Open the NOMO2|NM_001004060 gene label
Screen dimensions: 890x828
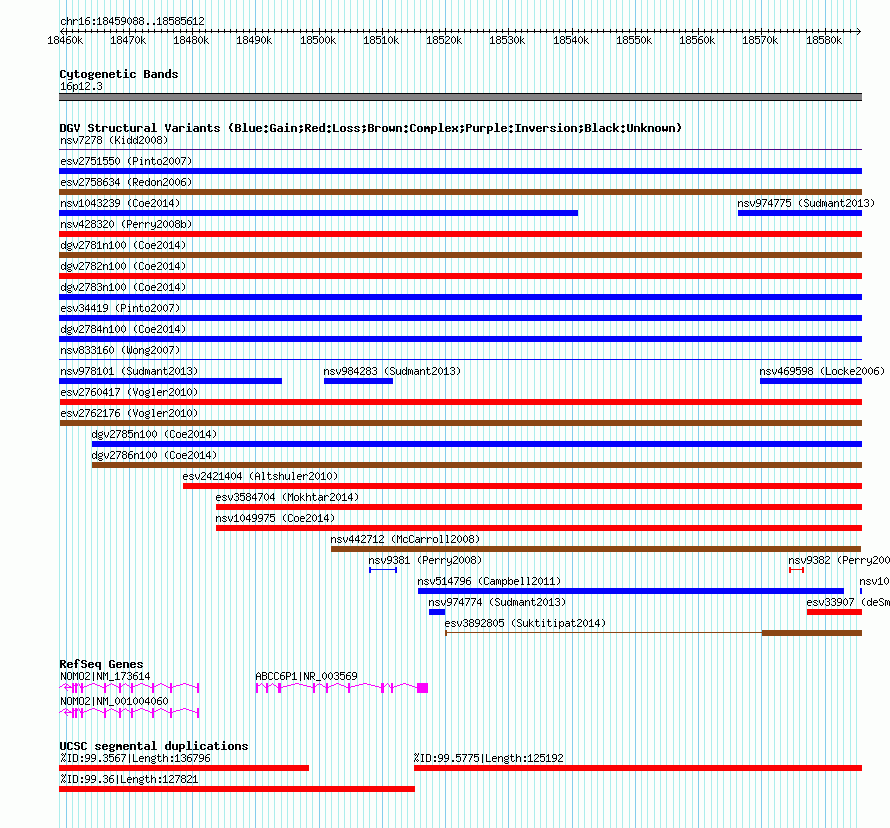[x=114, y=701]
